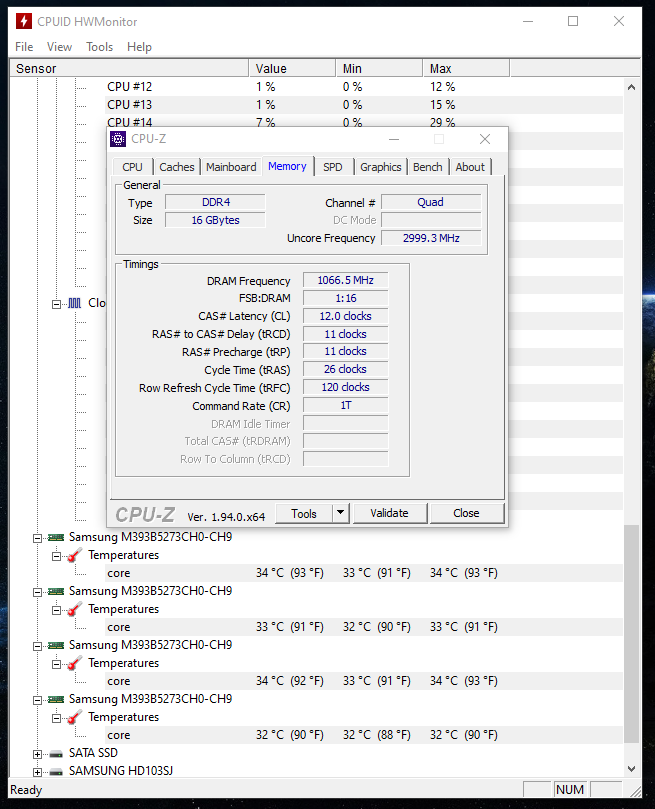Click the FSB:DRAM 1:16 value

[x=346, y=298]
